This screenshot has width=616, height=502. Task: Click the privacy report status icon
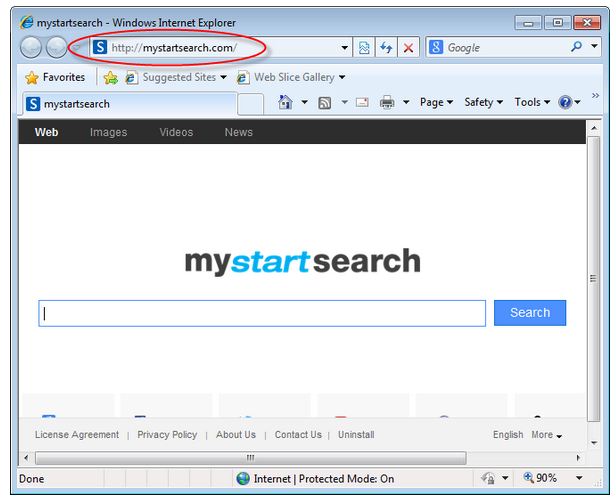pos(488,478)
